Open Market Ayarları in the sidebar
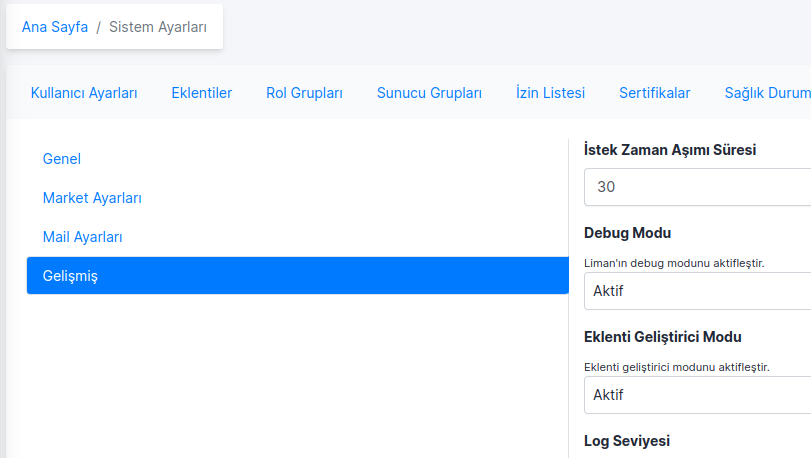This screenshot has height=458, width=811. 92,198
